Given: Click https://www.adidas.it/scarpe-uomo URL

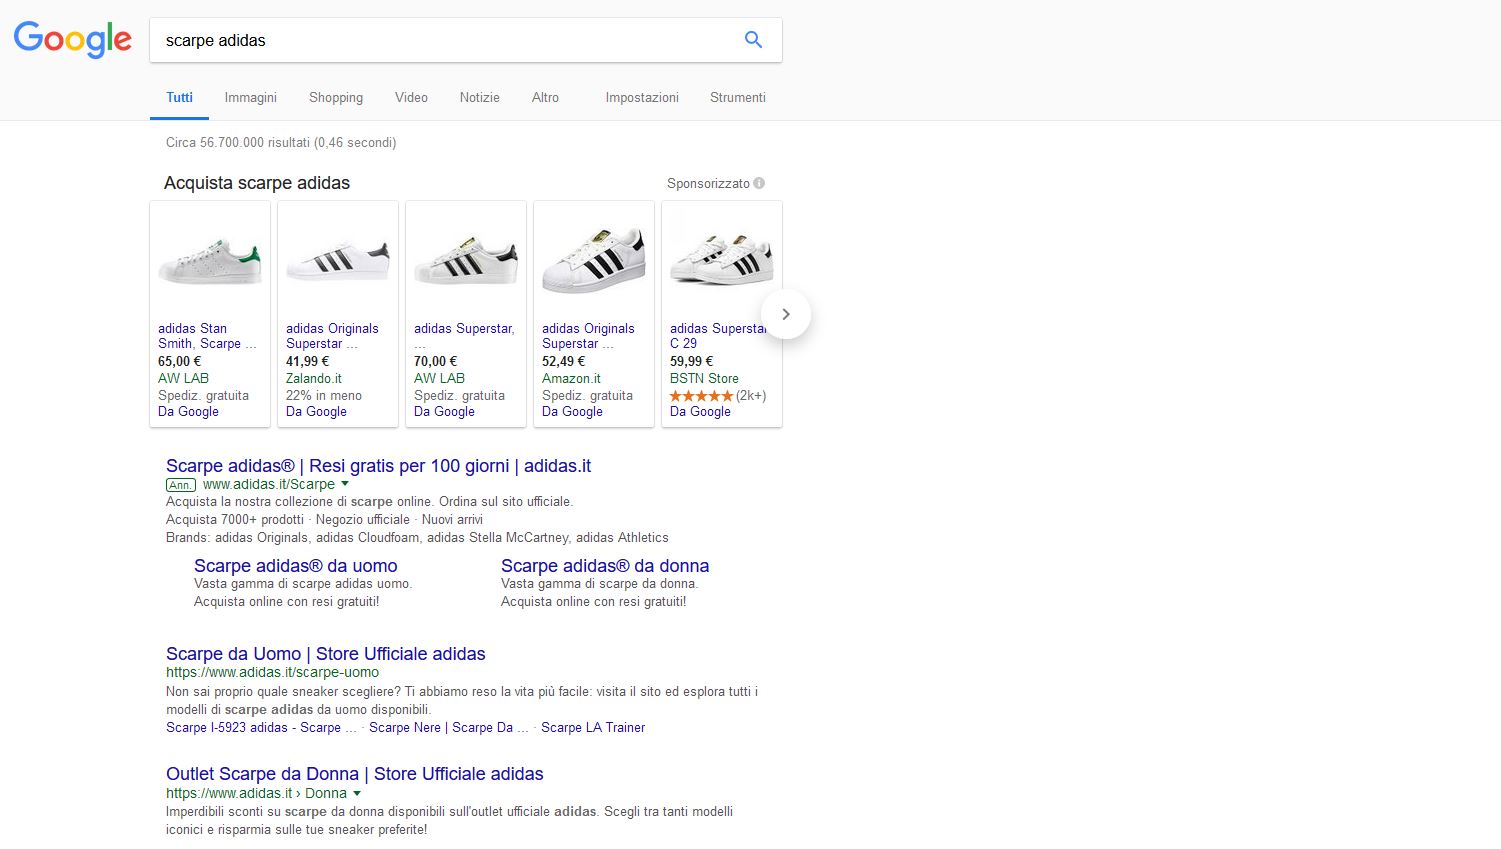Looking at the screenshot, I should coord(272,672).
